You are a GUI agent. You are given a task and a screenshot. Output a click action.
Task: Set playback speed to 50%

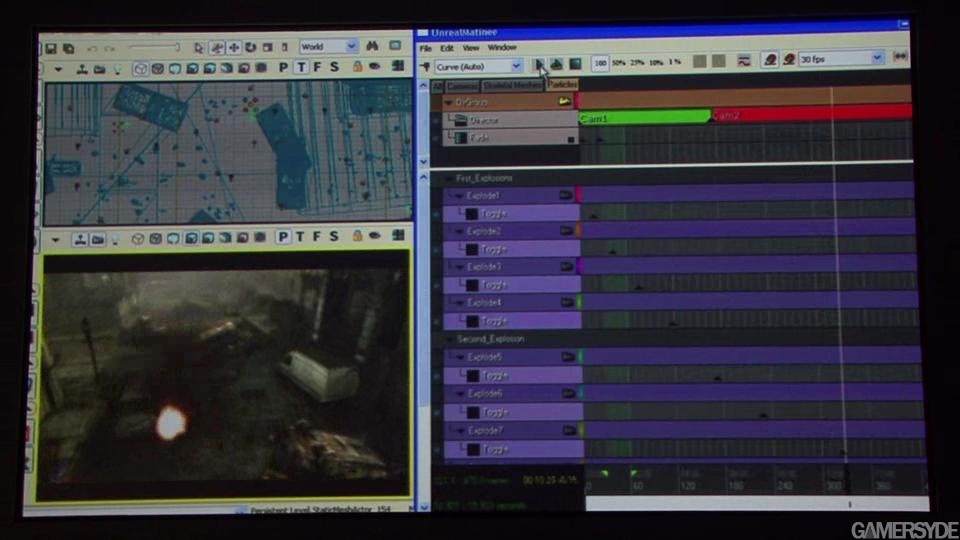(x=619, y=62)
